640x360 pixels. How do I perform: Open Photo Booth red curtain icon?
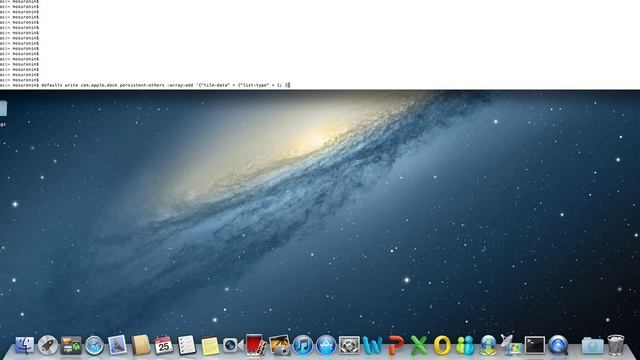point(256,345)
